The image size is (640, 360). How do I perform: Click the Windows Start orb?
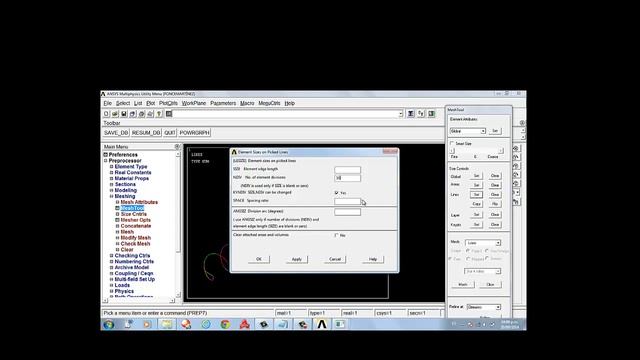(109, 324)
